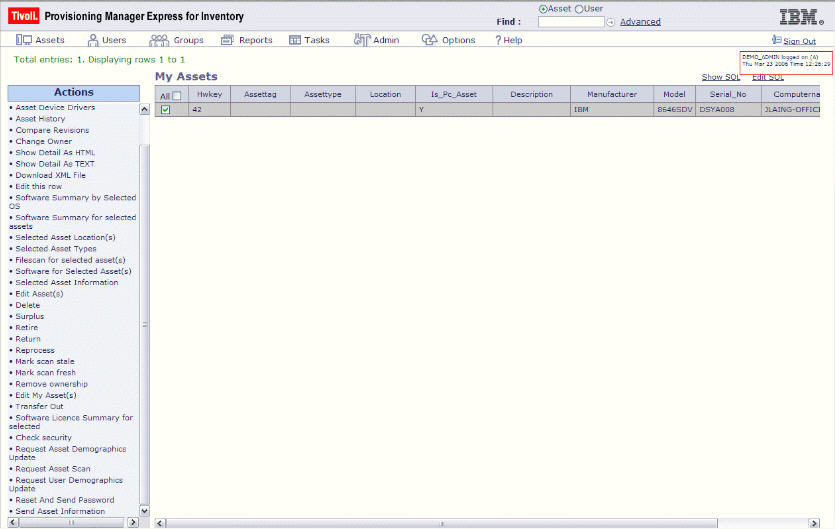
Task: Click the Edit SQL link
Action: [x=768, y=77]
